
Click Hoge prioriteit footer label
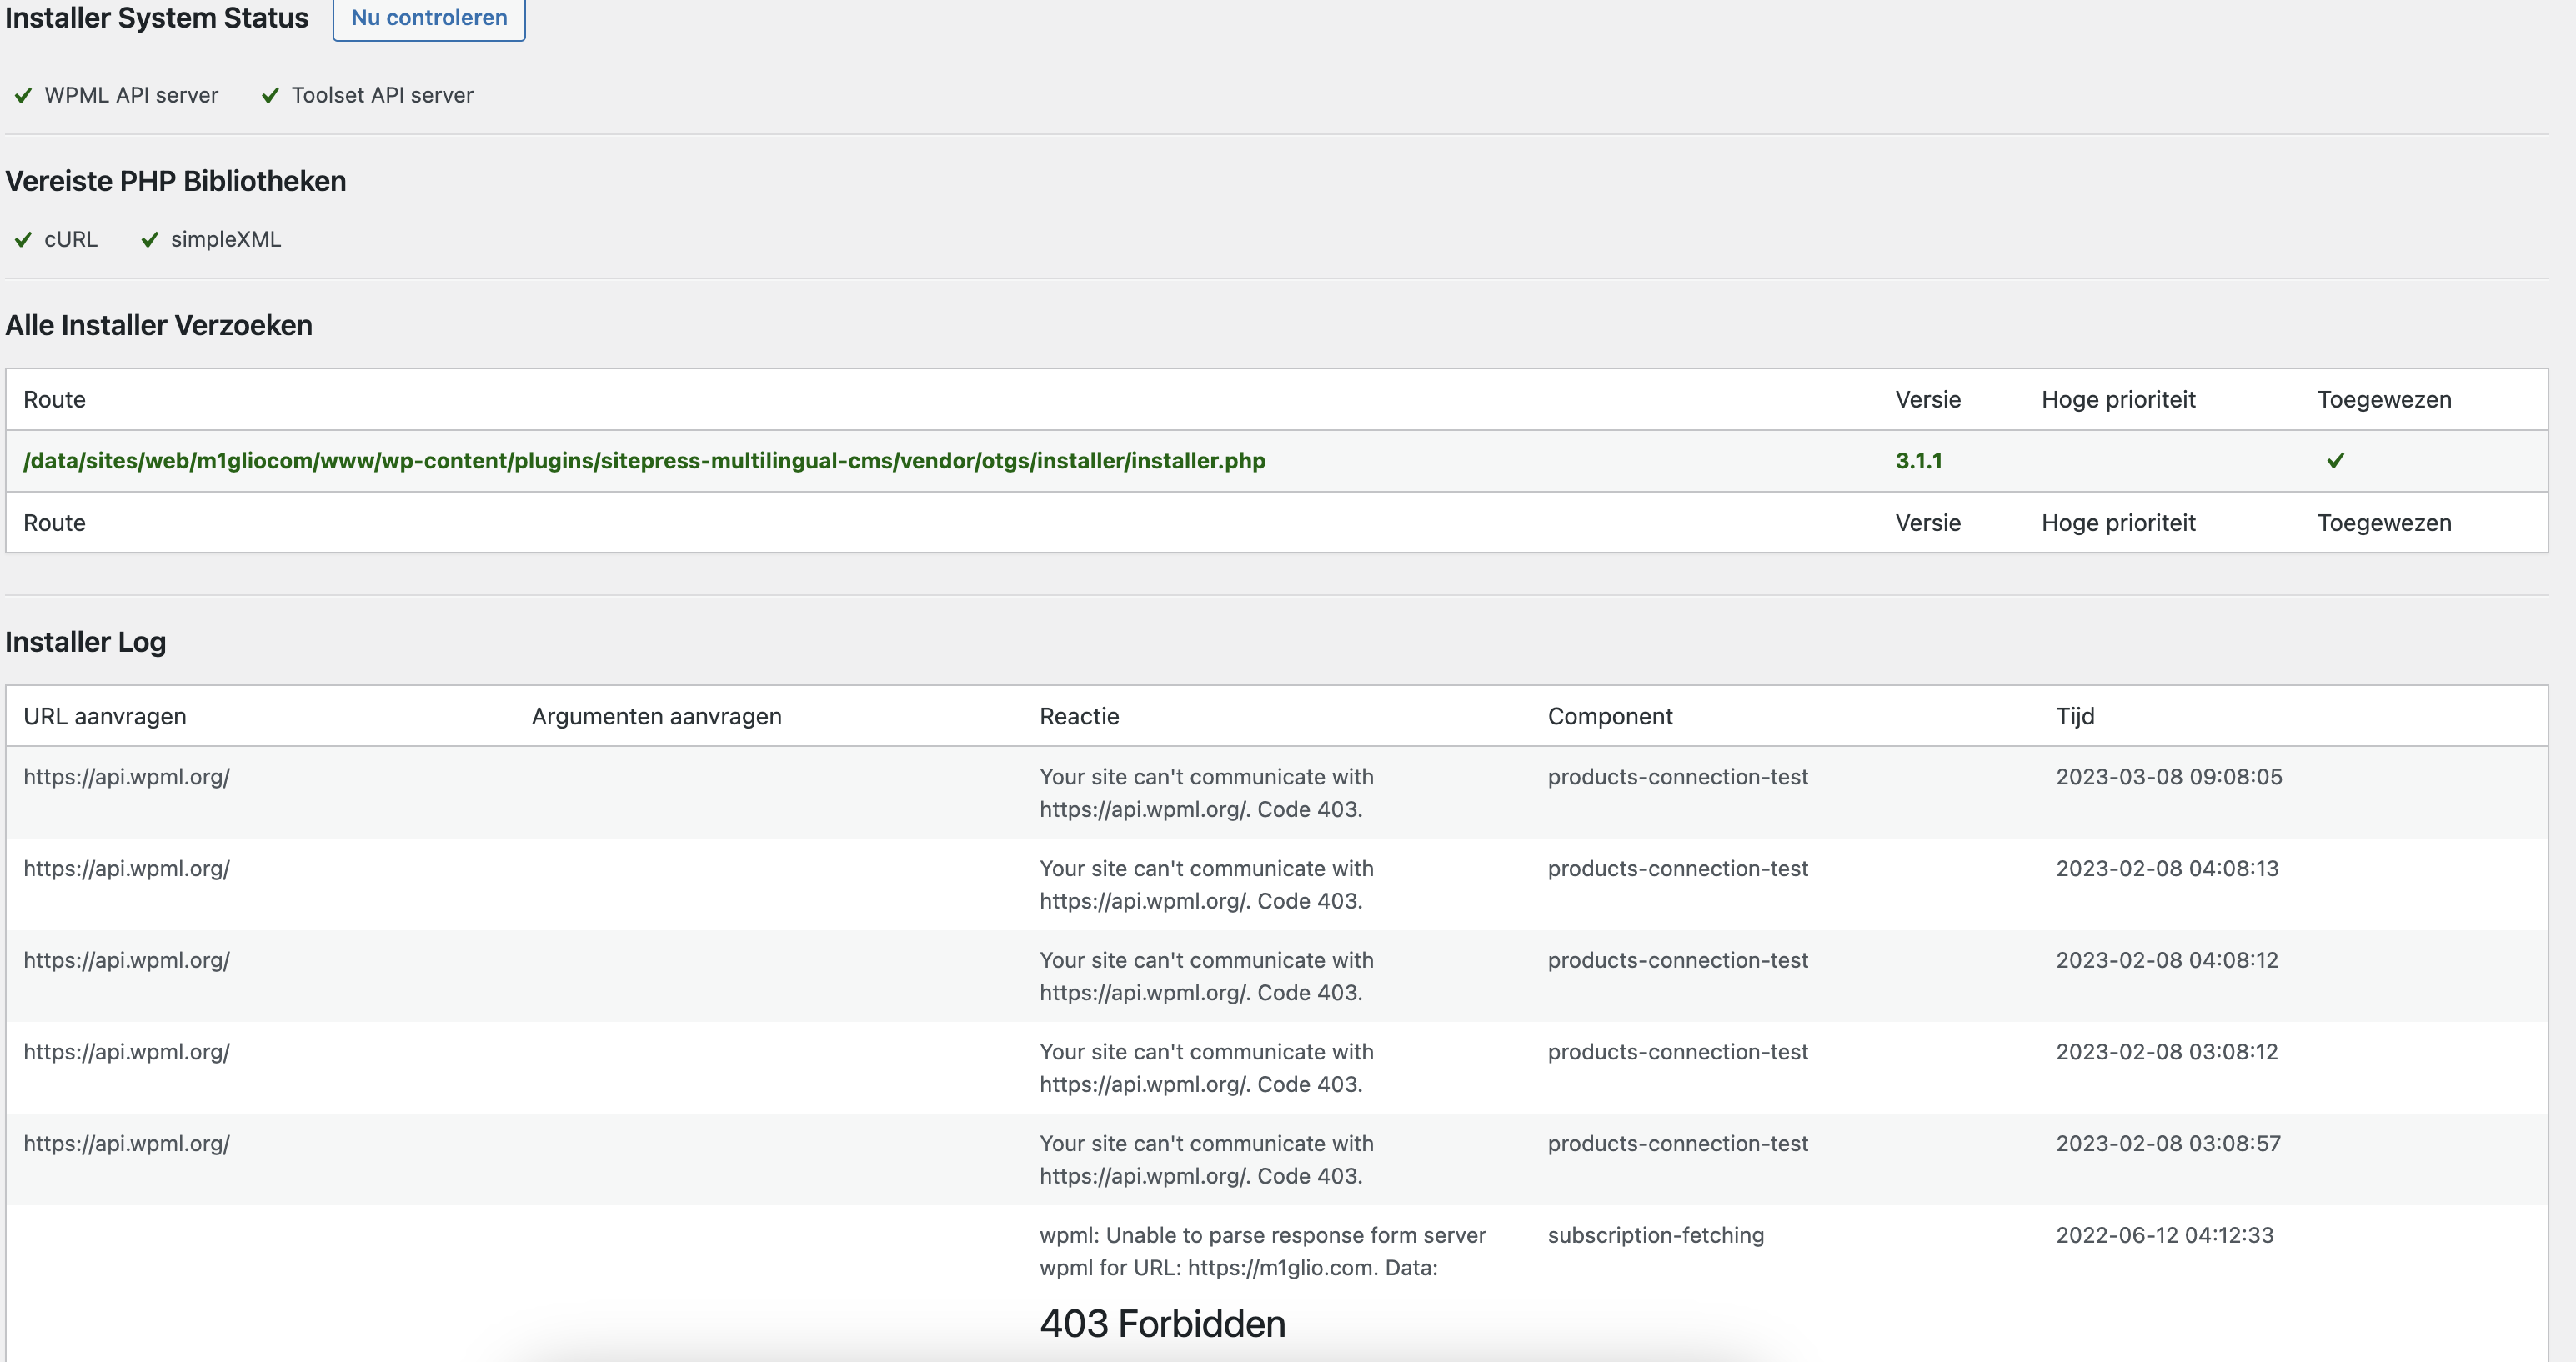(2118, 523)
